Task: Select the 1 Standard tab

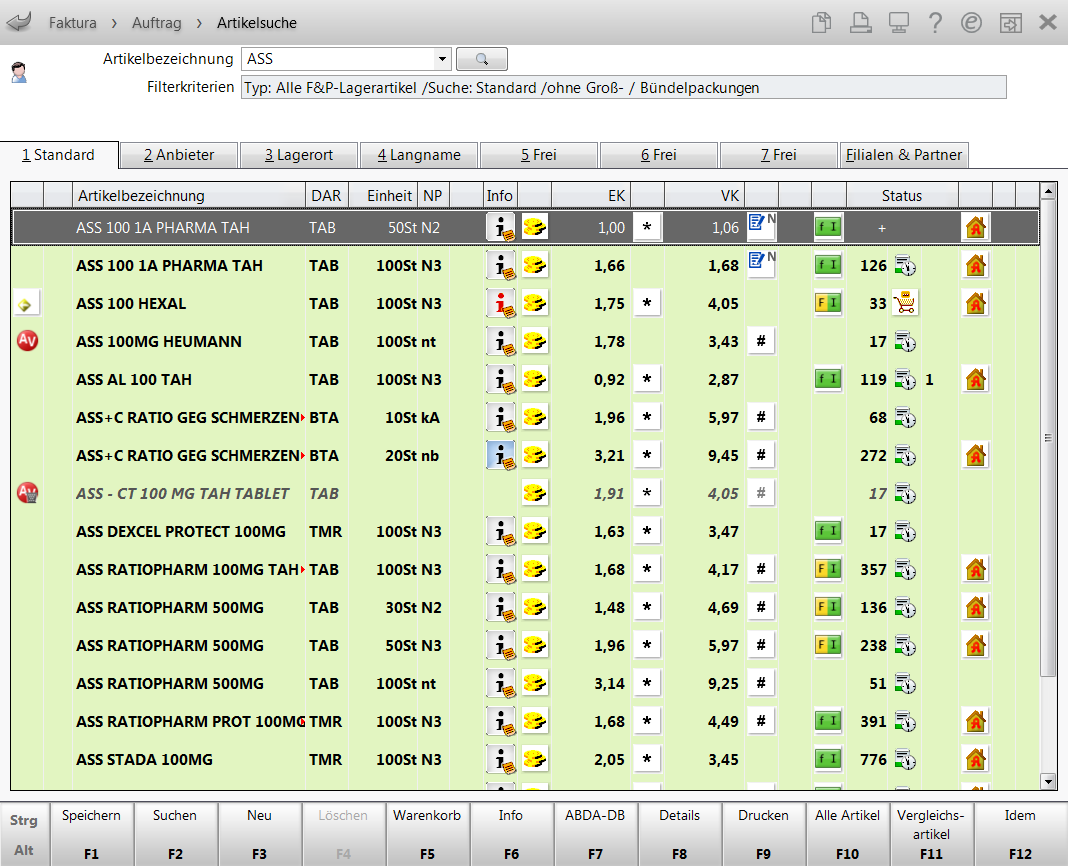Action: coord(59,155)
